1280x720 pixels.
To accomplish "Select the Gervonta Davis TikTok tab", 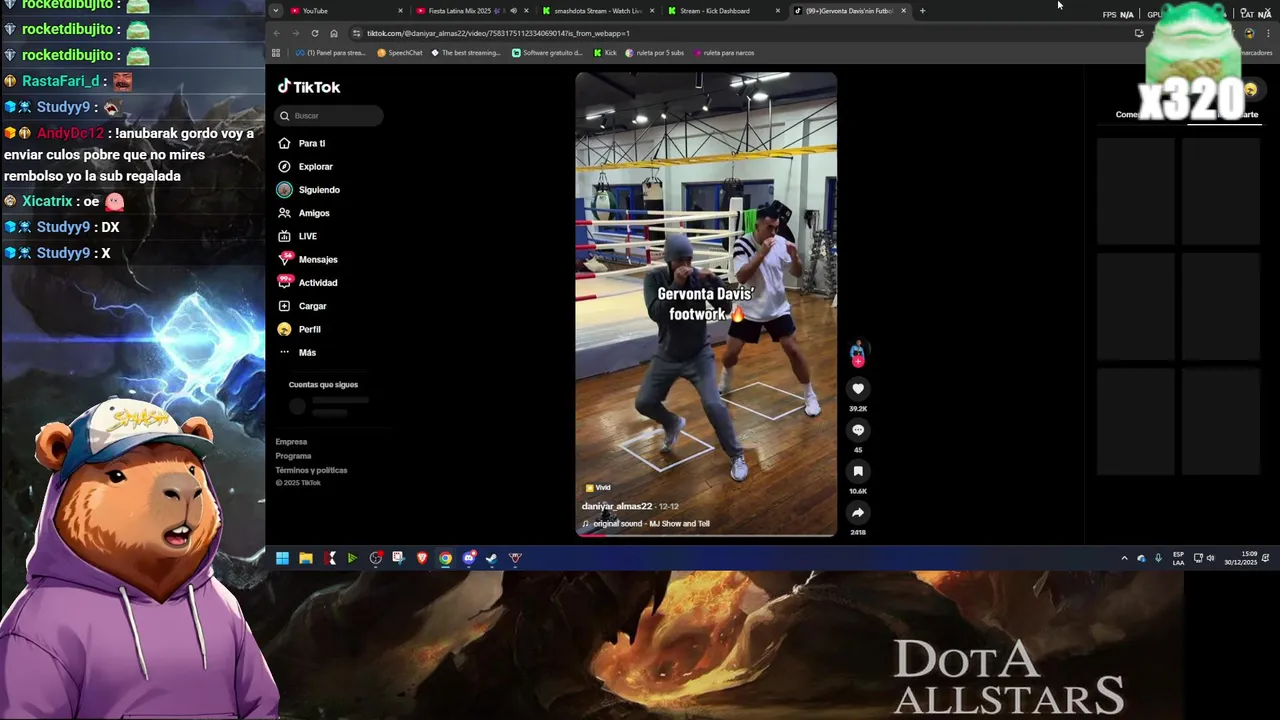I will click(x=848, y=11).
